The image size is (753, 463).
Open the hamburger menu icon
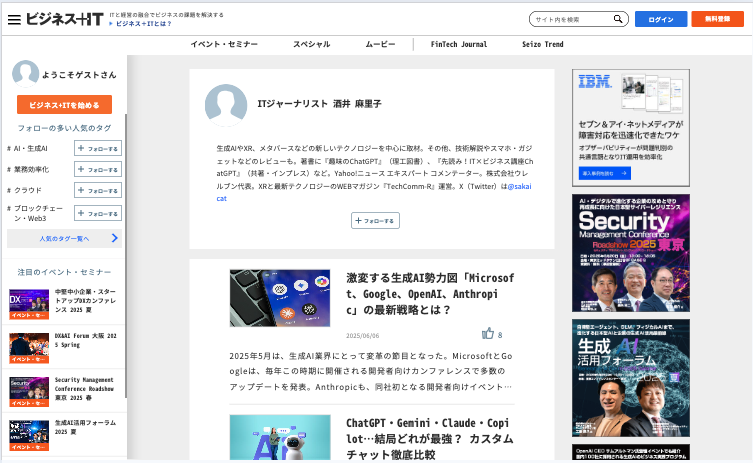click(x=14, y=20)
